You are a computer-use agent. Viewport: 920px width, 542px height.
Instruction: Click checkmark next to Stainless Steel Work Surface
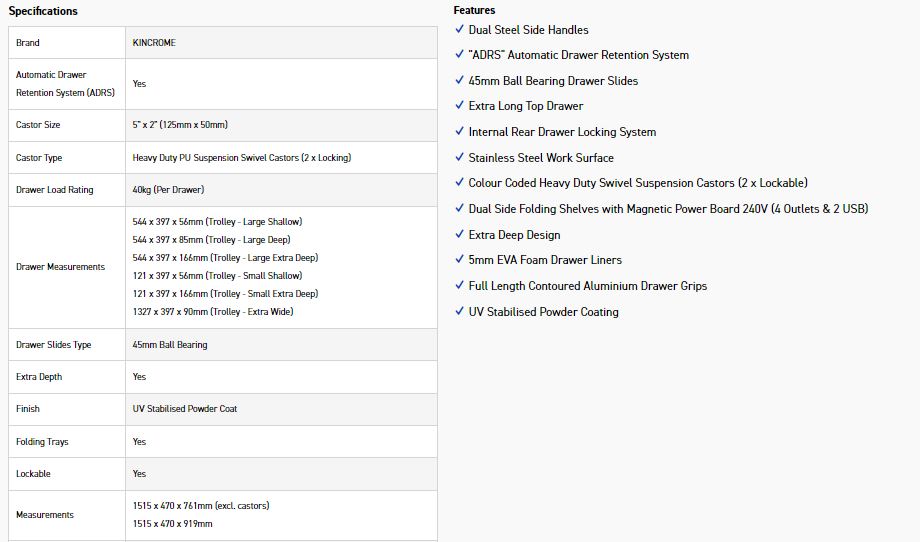pyautogui.click(x=459, y=157)
